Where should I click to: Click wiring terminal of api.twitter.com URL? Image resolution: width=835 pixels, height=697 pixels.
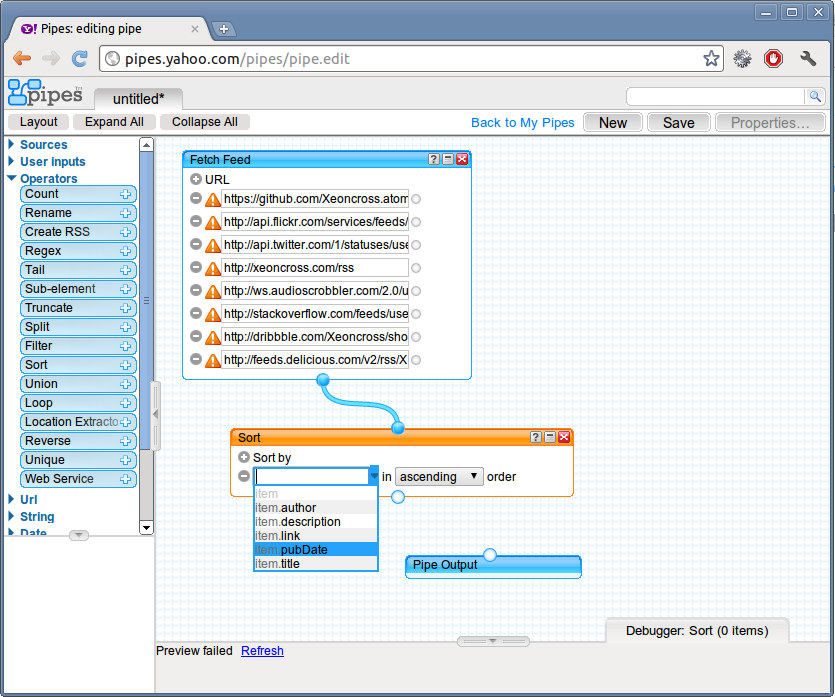416,245
